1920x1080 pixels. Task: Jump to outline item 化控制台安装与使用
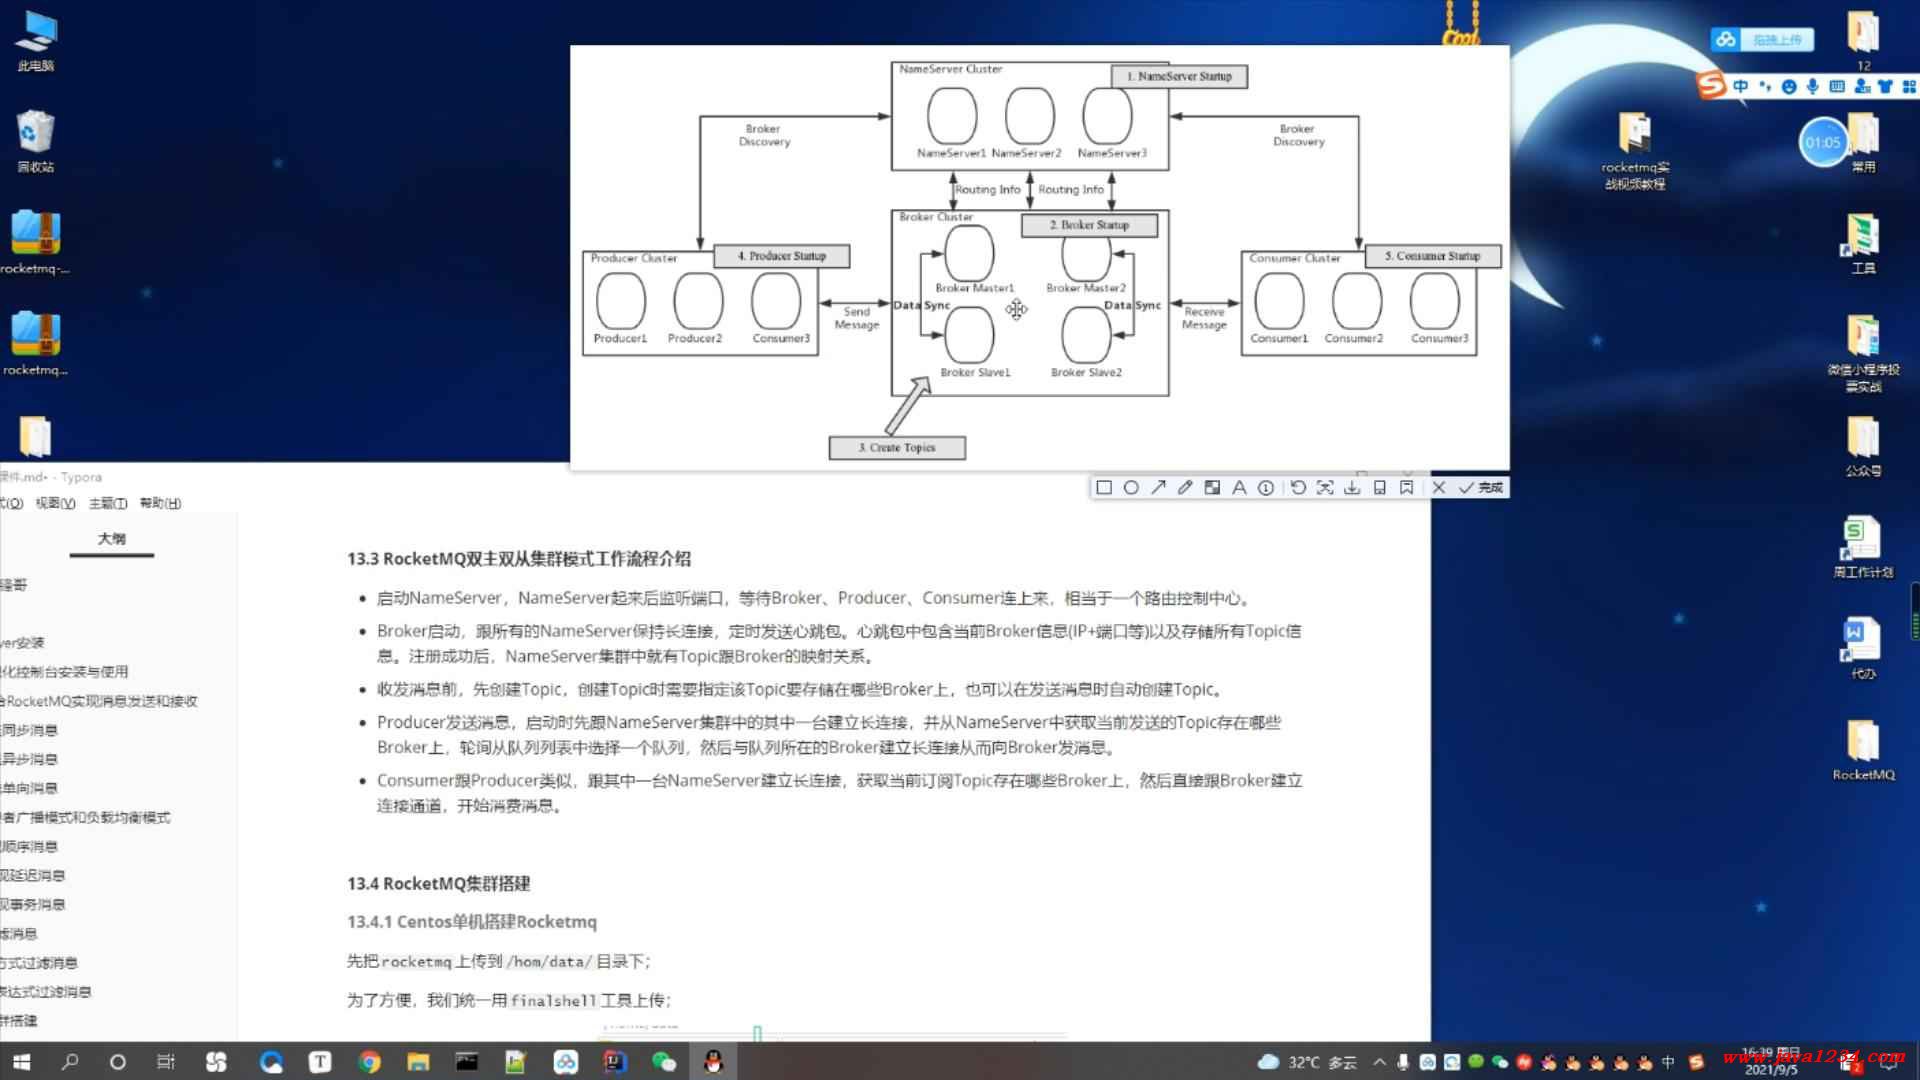(x=64, y=672)
